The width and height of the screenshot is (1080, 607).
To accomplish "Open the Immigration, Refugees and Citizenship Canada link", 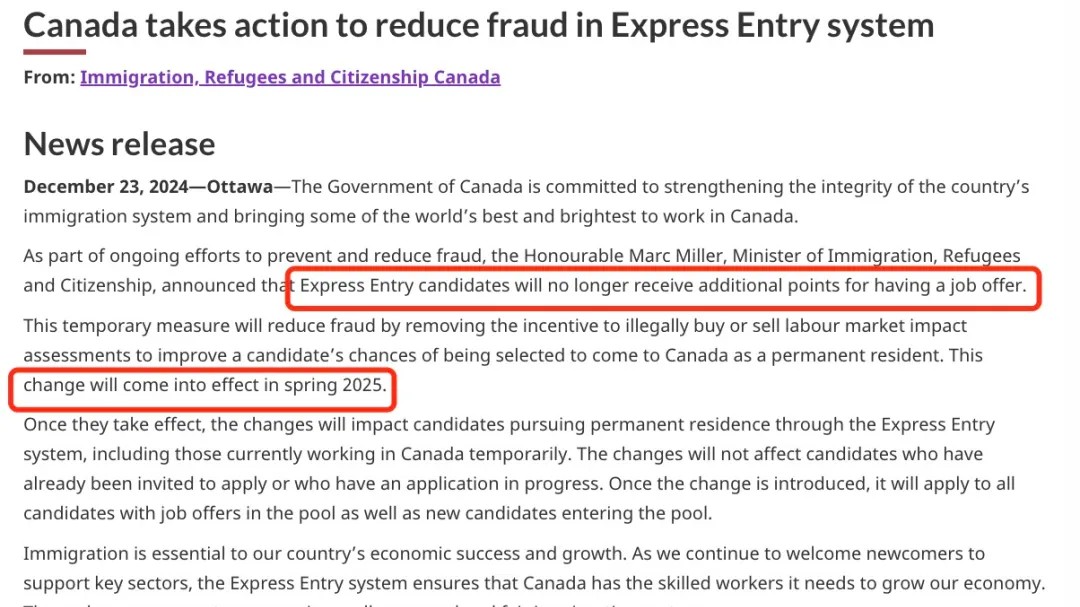I will tap(290, 77).
